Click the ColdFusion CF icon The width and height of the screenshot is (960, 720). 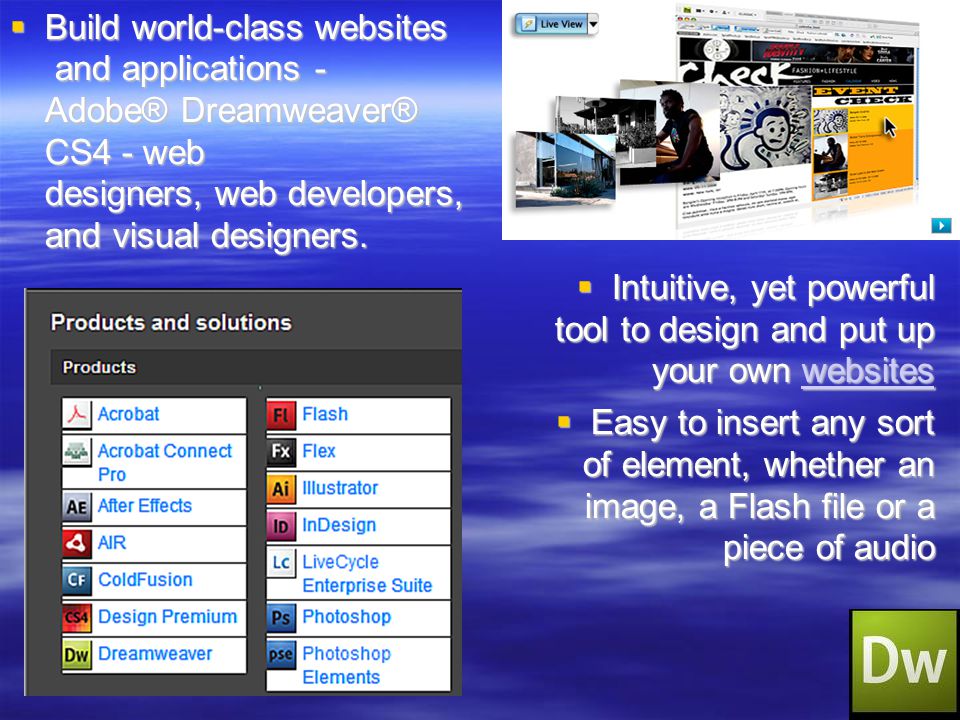pos(77,580)
